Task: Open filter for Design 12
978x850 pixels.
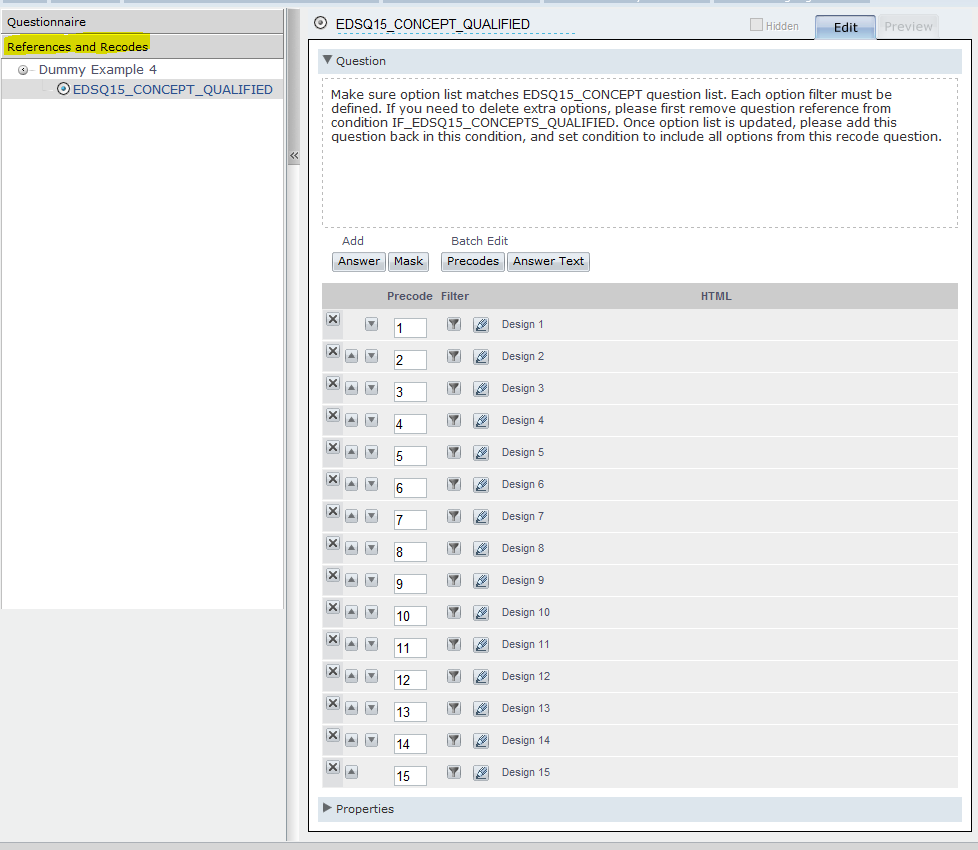Action: 454,676
